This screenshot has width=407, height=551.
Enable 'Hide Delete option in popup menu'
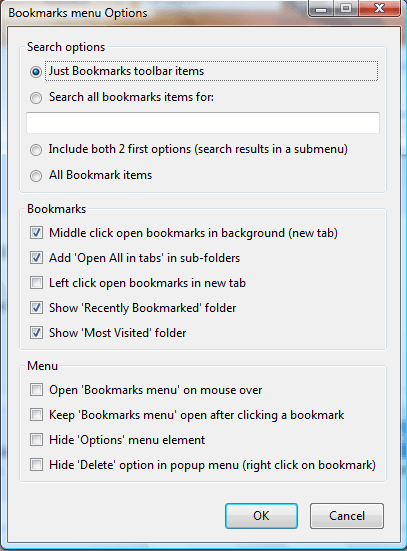[x=36, y=465]
